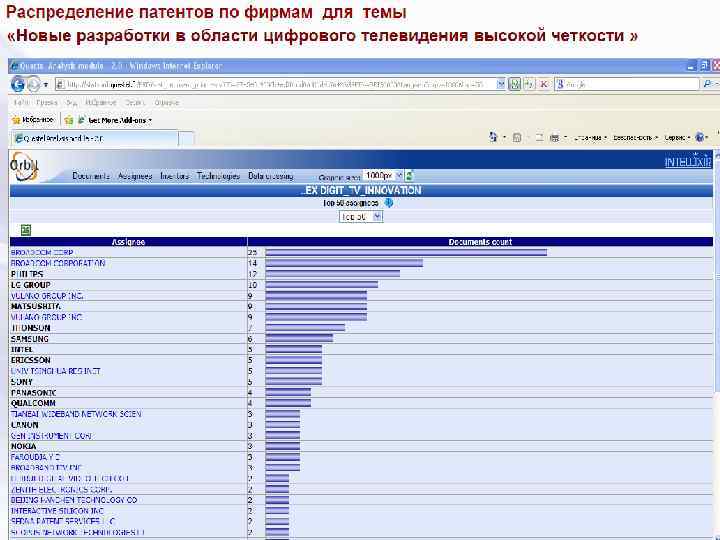
Task: Click the document count value 25
Action: (x=253, y=253)
